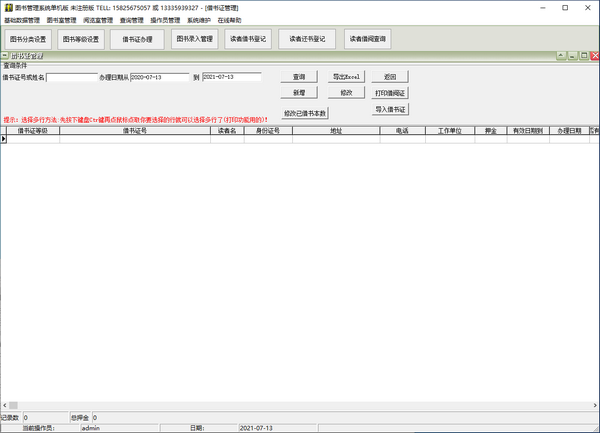Image resolution: width=600 pixels, height=433 pixels.
Task: Click the 总押金 value field
Action: pyautogui.click(x=344, y=418)
